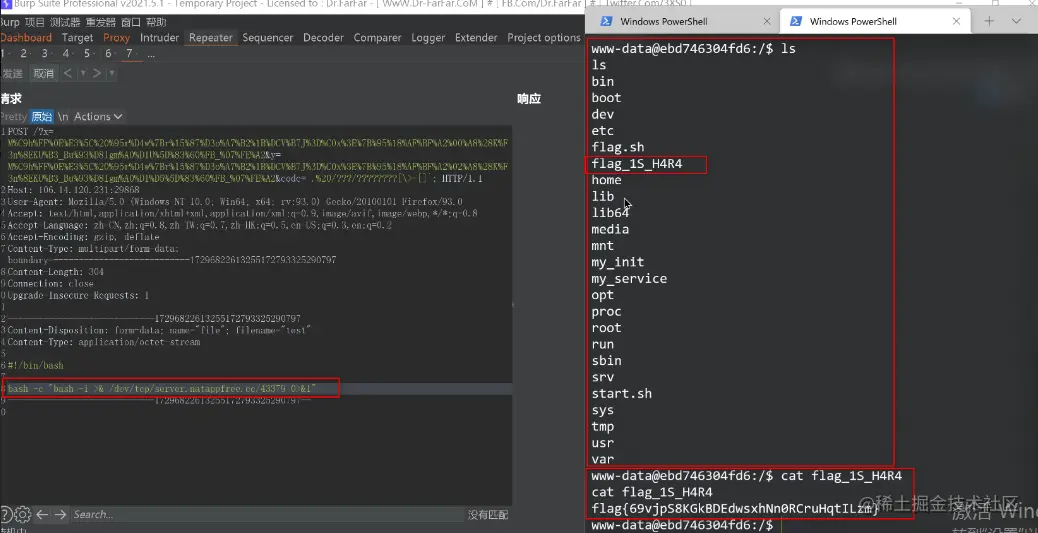Image resolution: width=1038 pixels, height=533 pixels.
Task: Switch to the Decoder tab
Action: click(x=324, y=38)
